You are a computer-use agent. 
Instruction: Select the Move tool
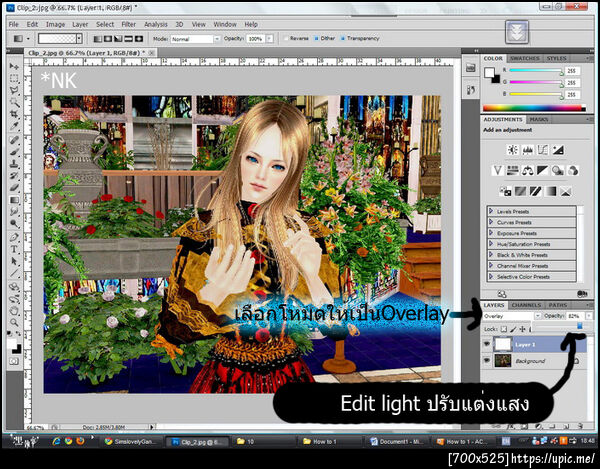tap(14, 66)
